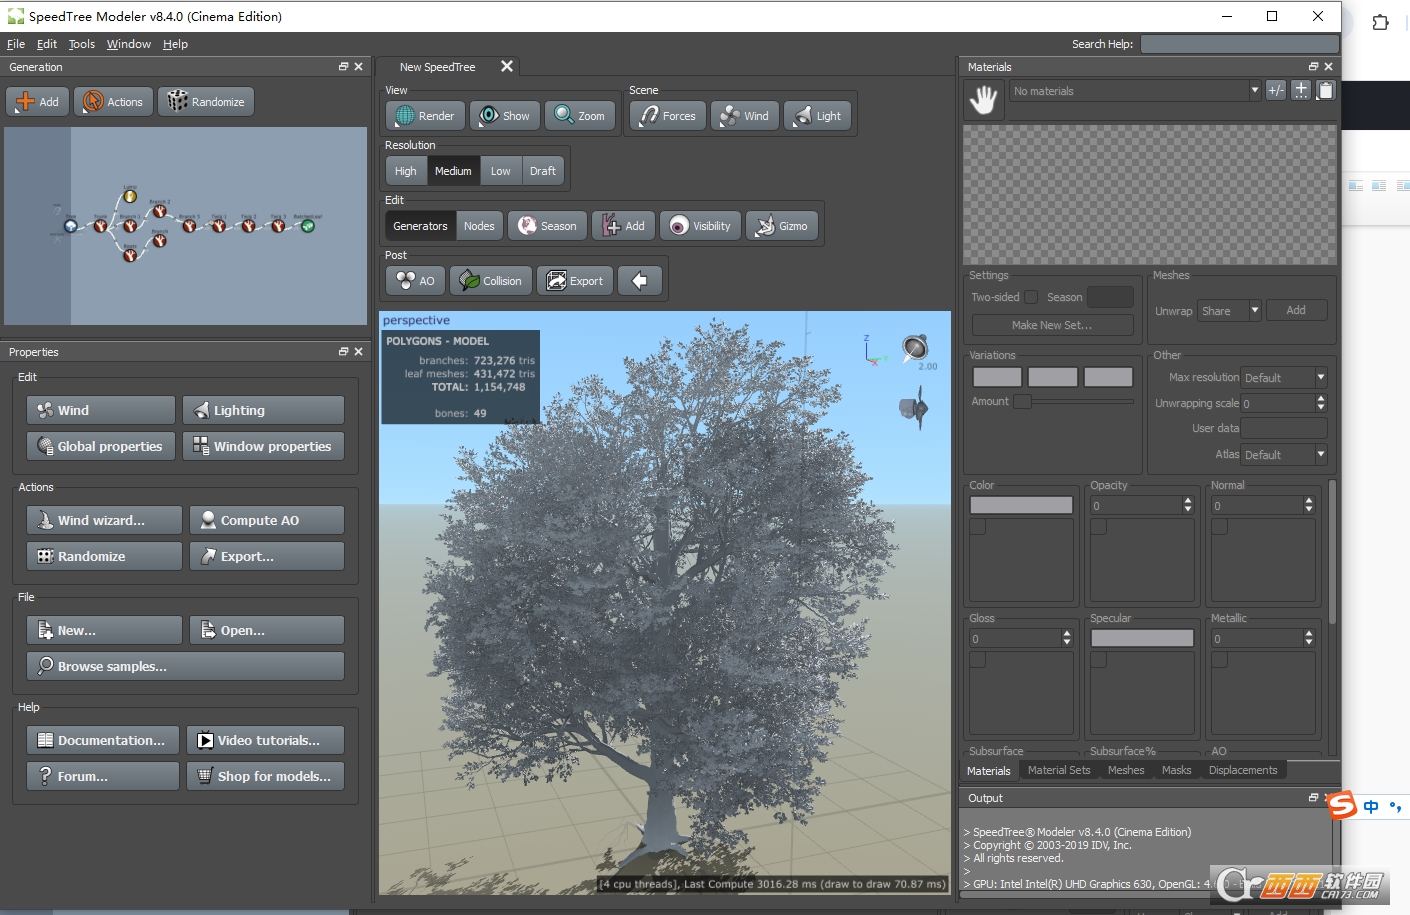Click the paste clipboard icon in Materials
1410x915 pixels.
point(1326,90)
